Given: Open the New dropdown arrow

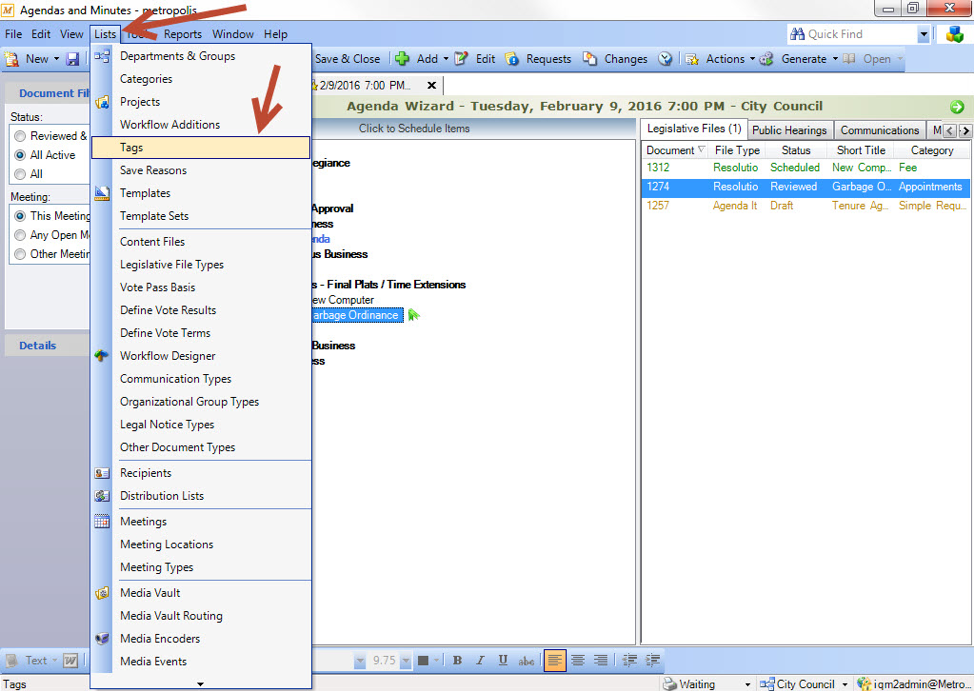Looking at the screenshot, I should point(57,59).
